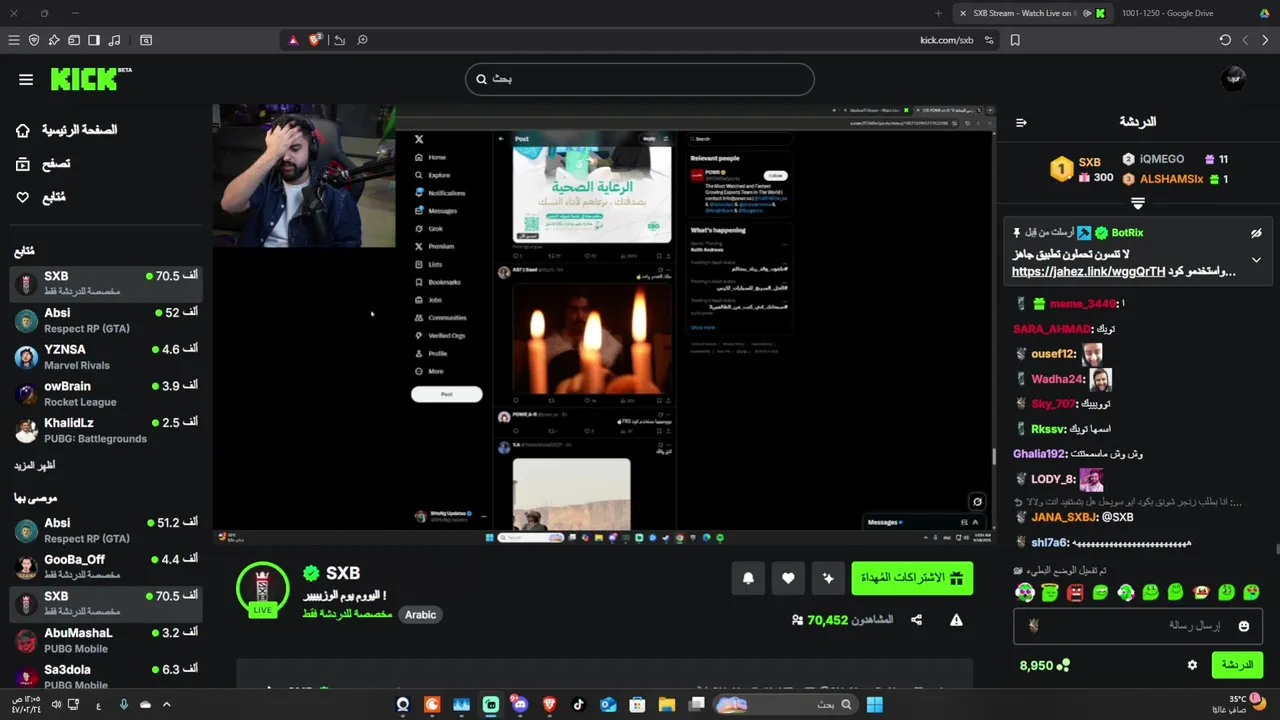
Task: Open Windows Start button
Action: (x=874, y=705)
